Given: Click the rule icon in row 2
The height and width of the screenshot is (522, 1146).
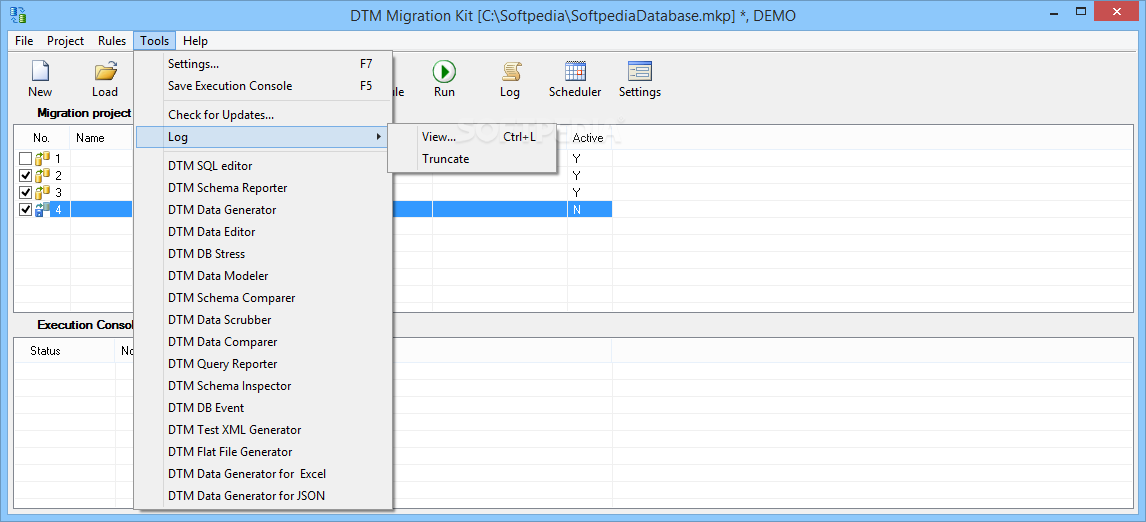Looking at the screenshot, I should tap(43, 175).
